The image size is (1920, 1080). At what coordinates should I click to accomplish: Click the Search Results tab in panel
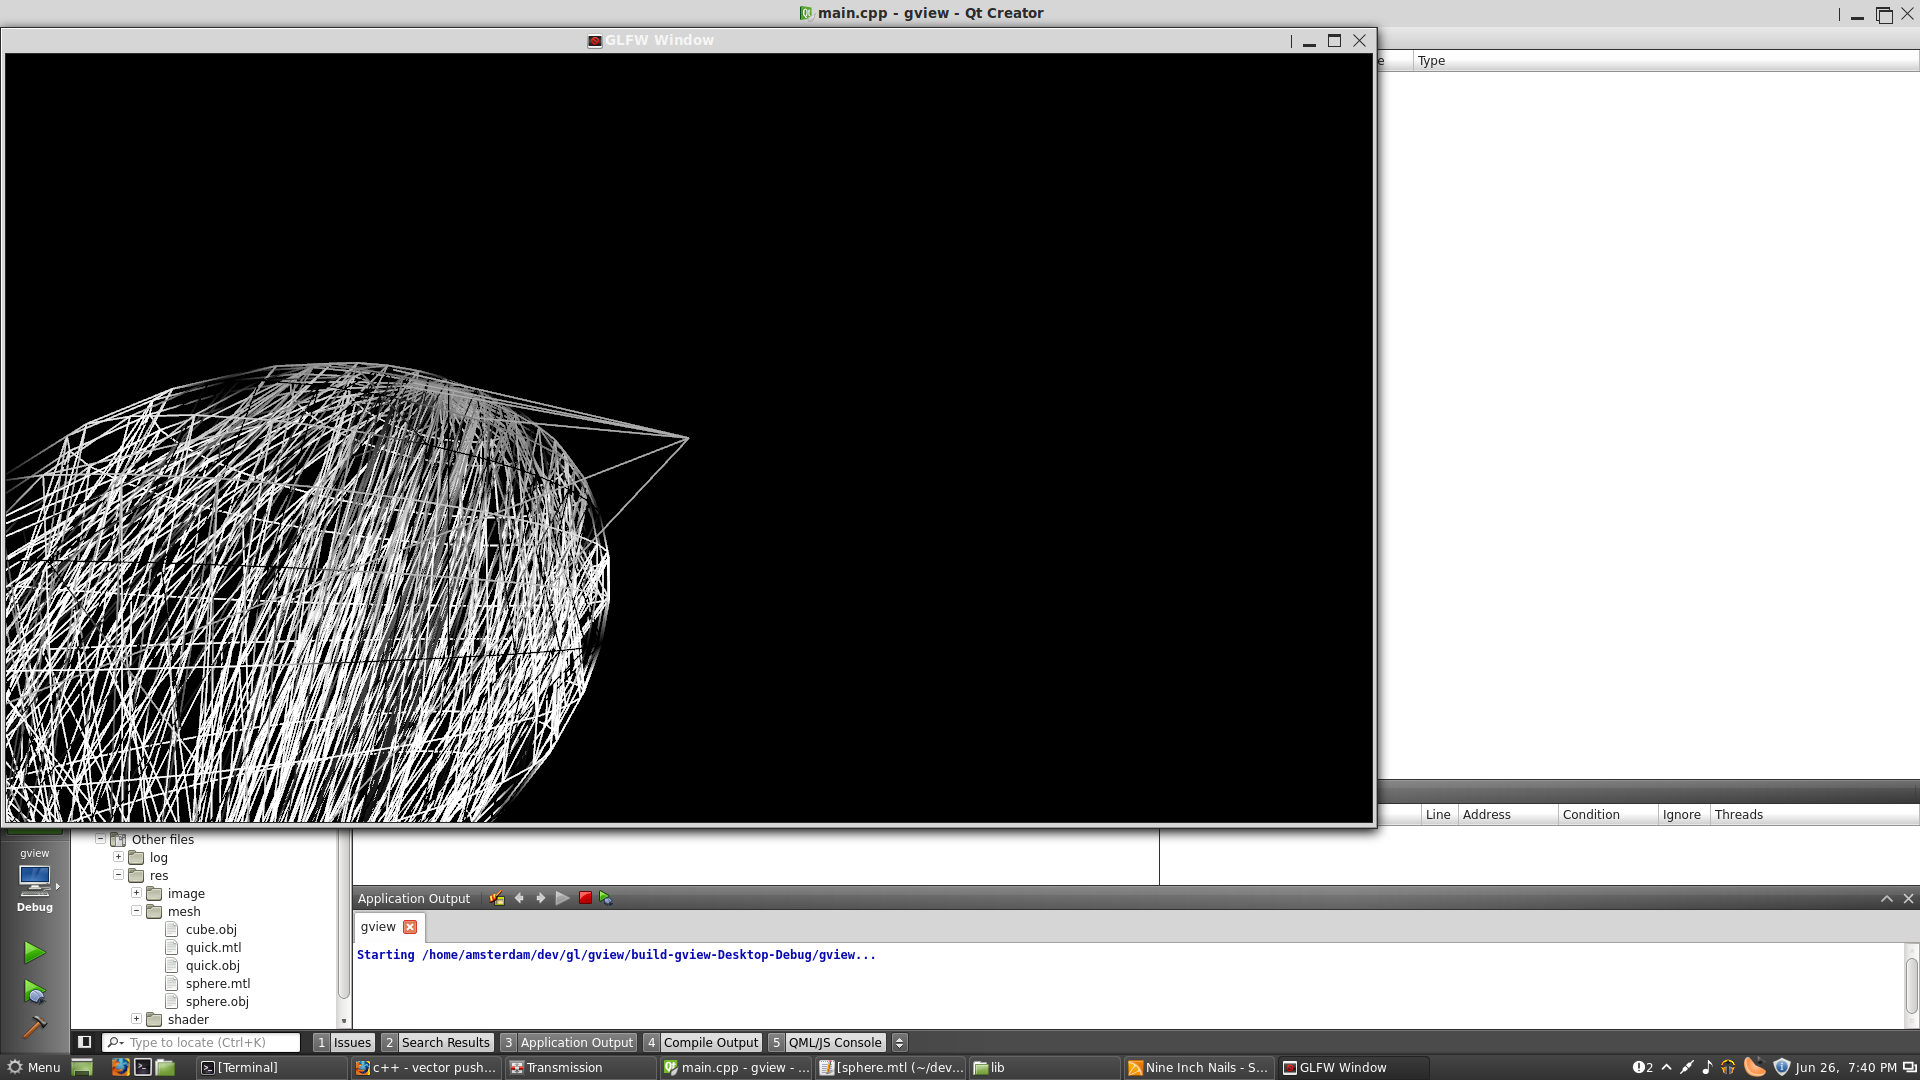(444, 1042)
